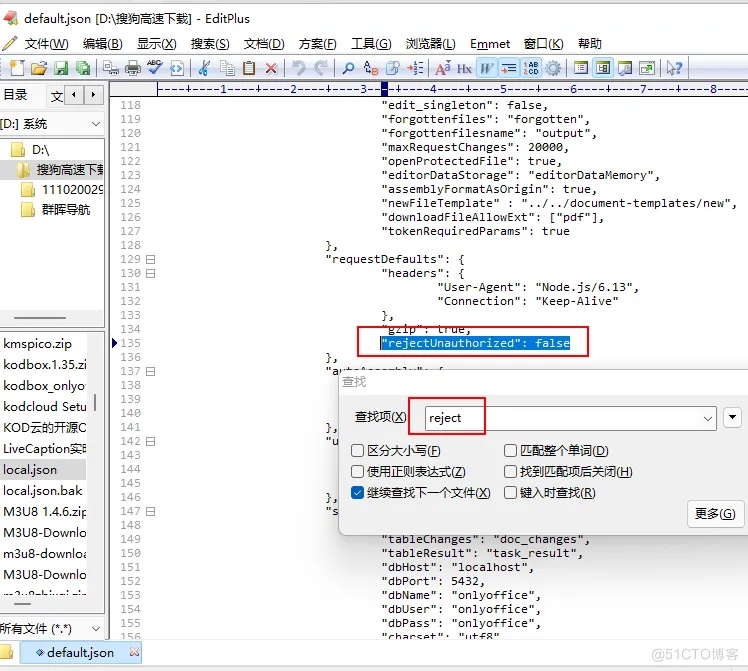Click the Find magnifier icon
The height and width of the screenshot is (671, 748).
348,68
